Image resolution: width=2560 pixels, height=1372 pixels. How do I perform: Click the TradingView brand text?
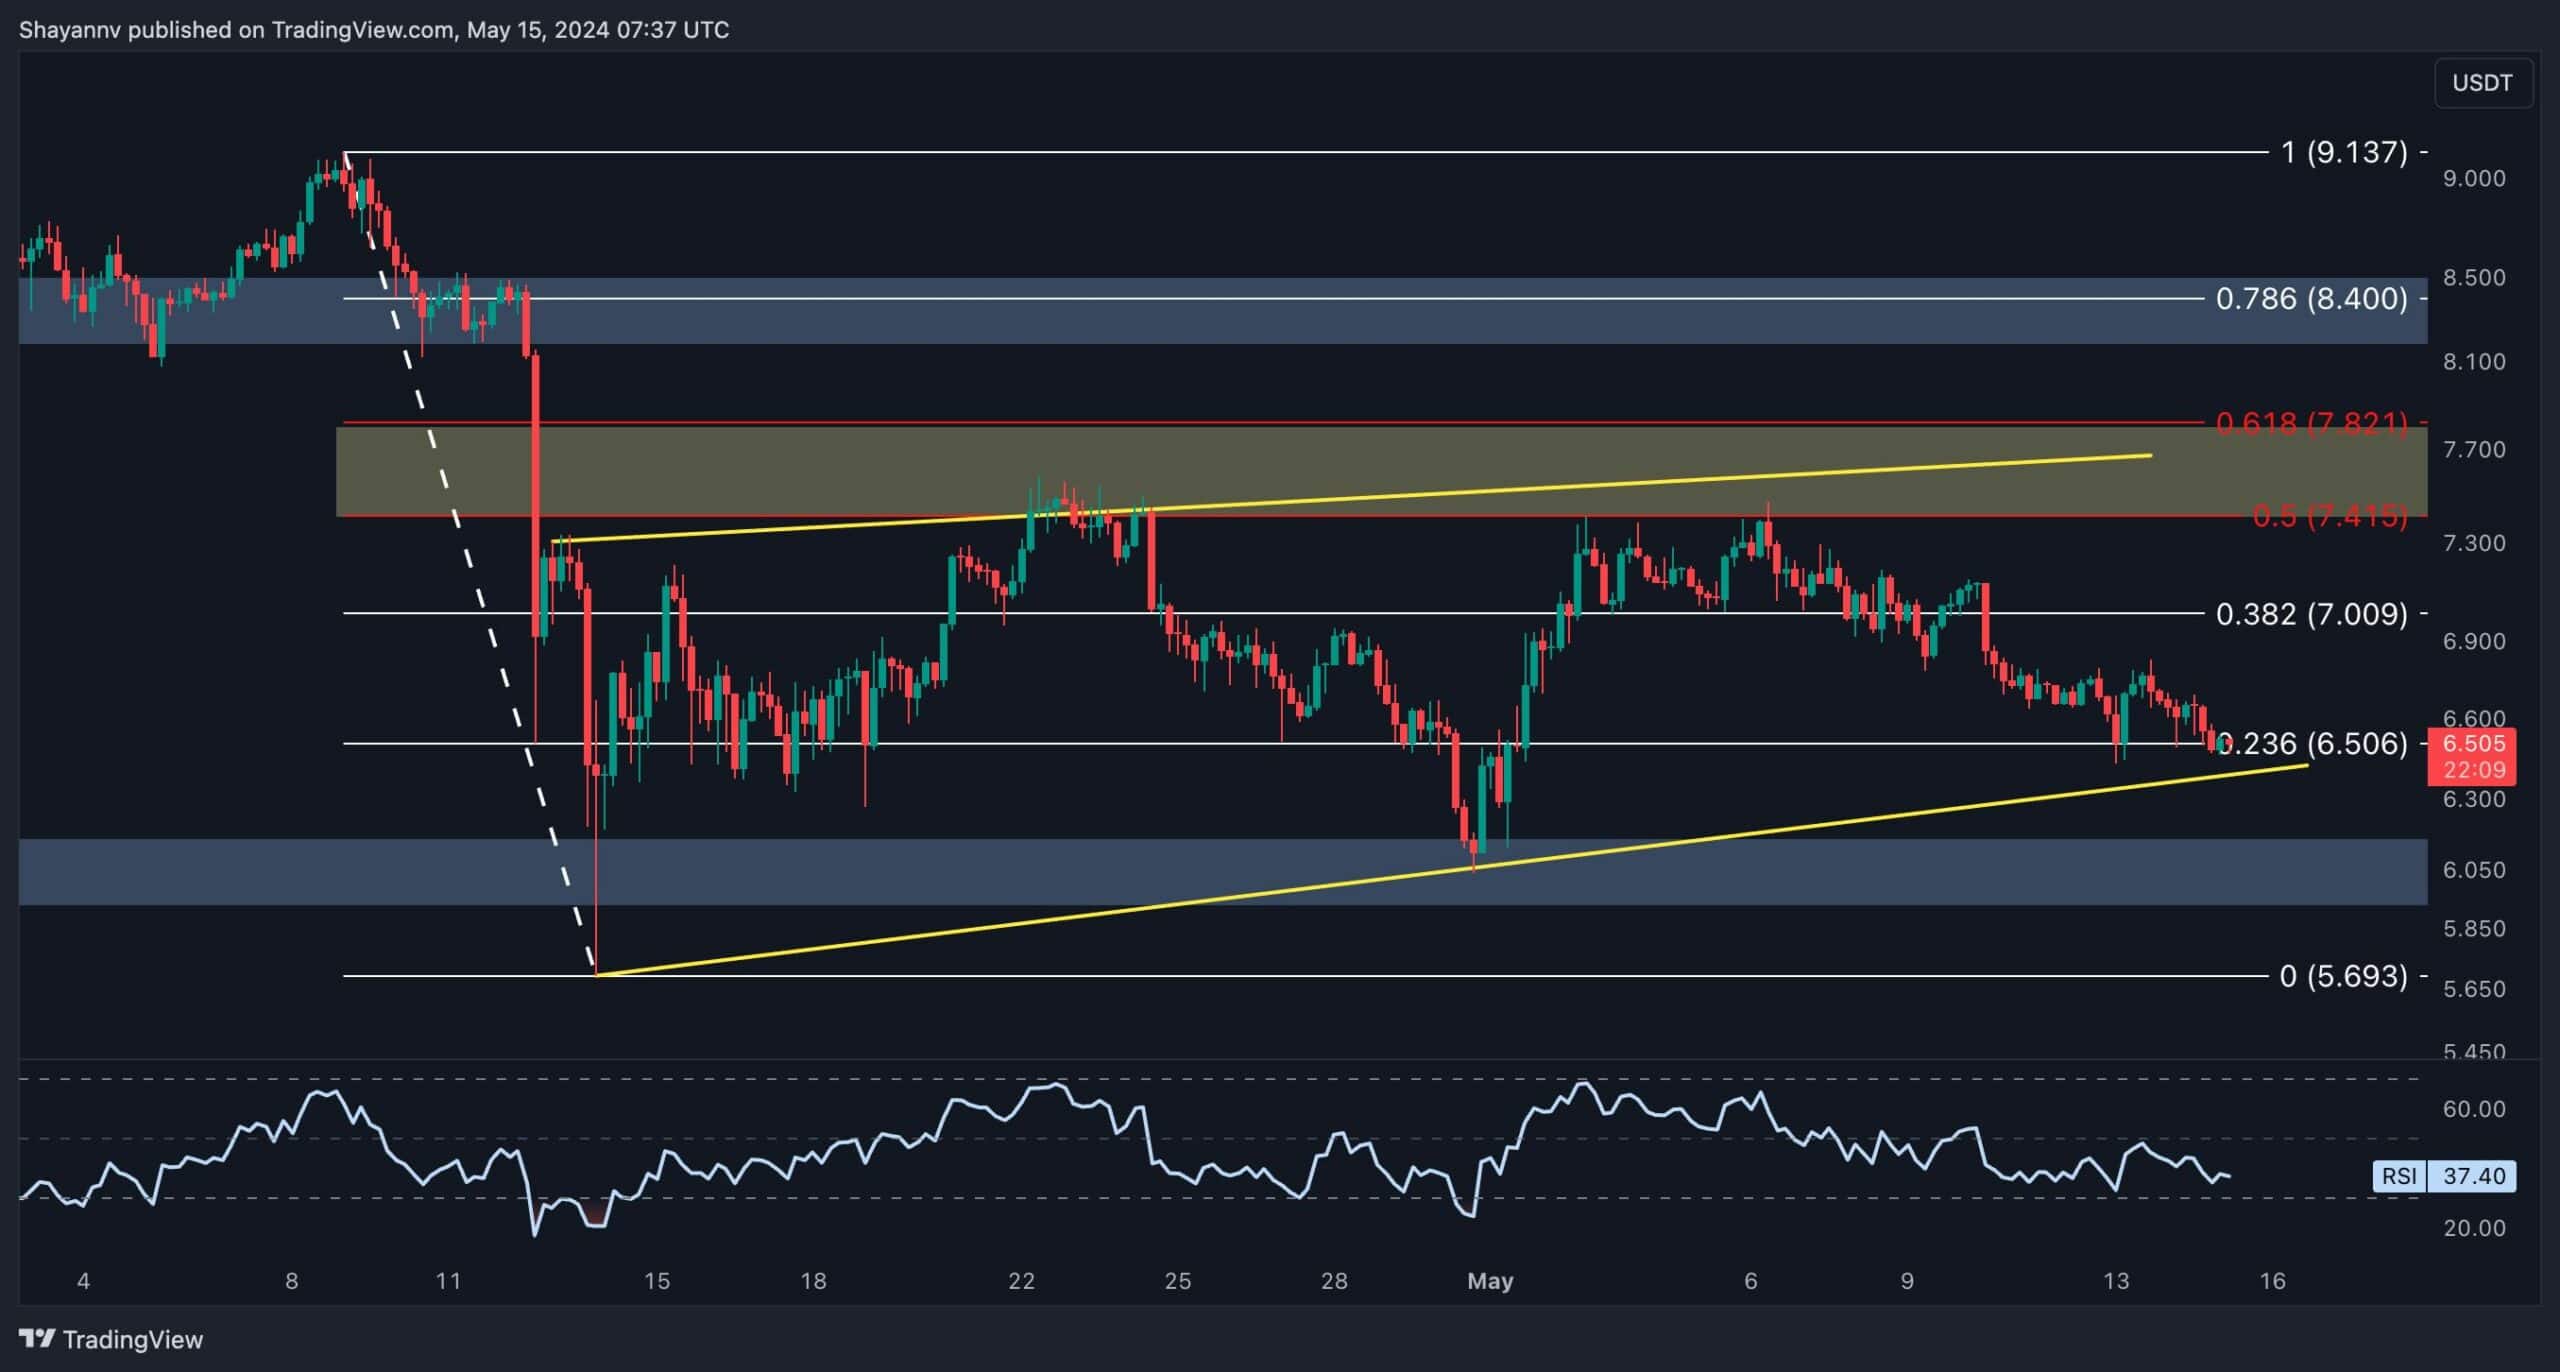tap(132, 1340)
